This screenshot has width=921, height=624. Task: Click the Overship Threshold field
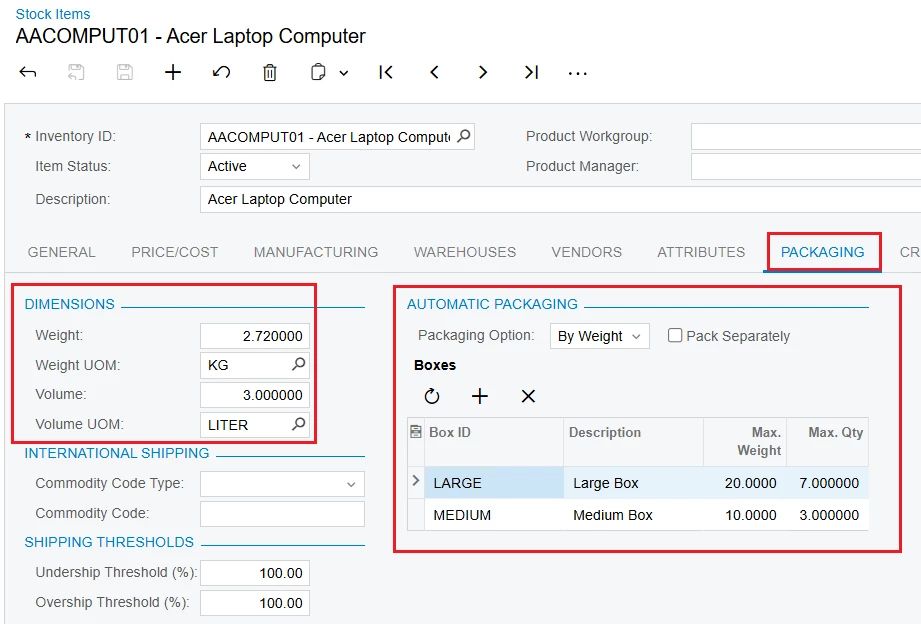[x=254, y=603]
